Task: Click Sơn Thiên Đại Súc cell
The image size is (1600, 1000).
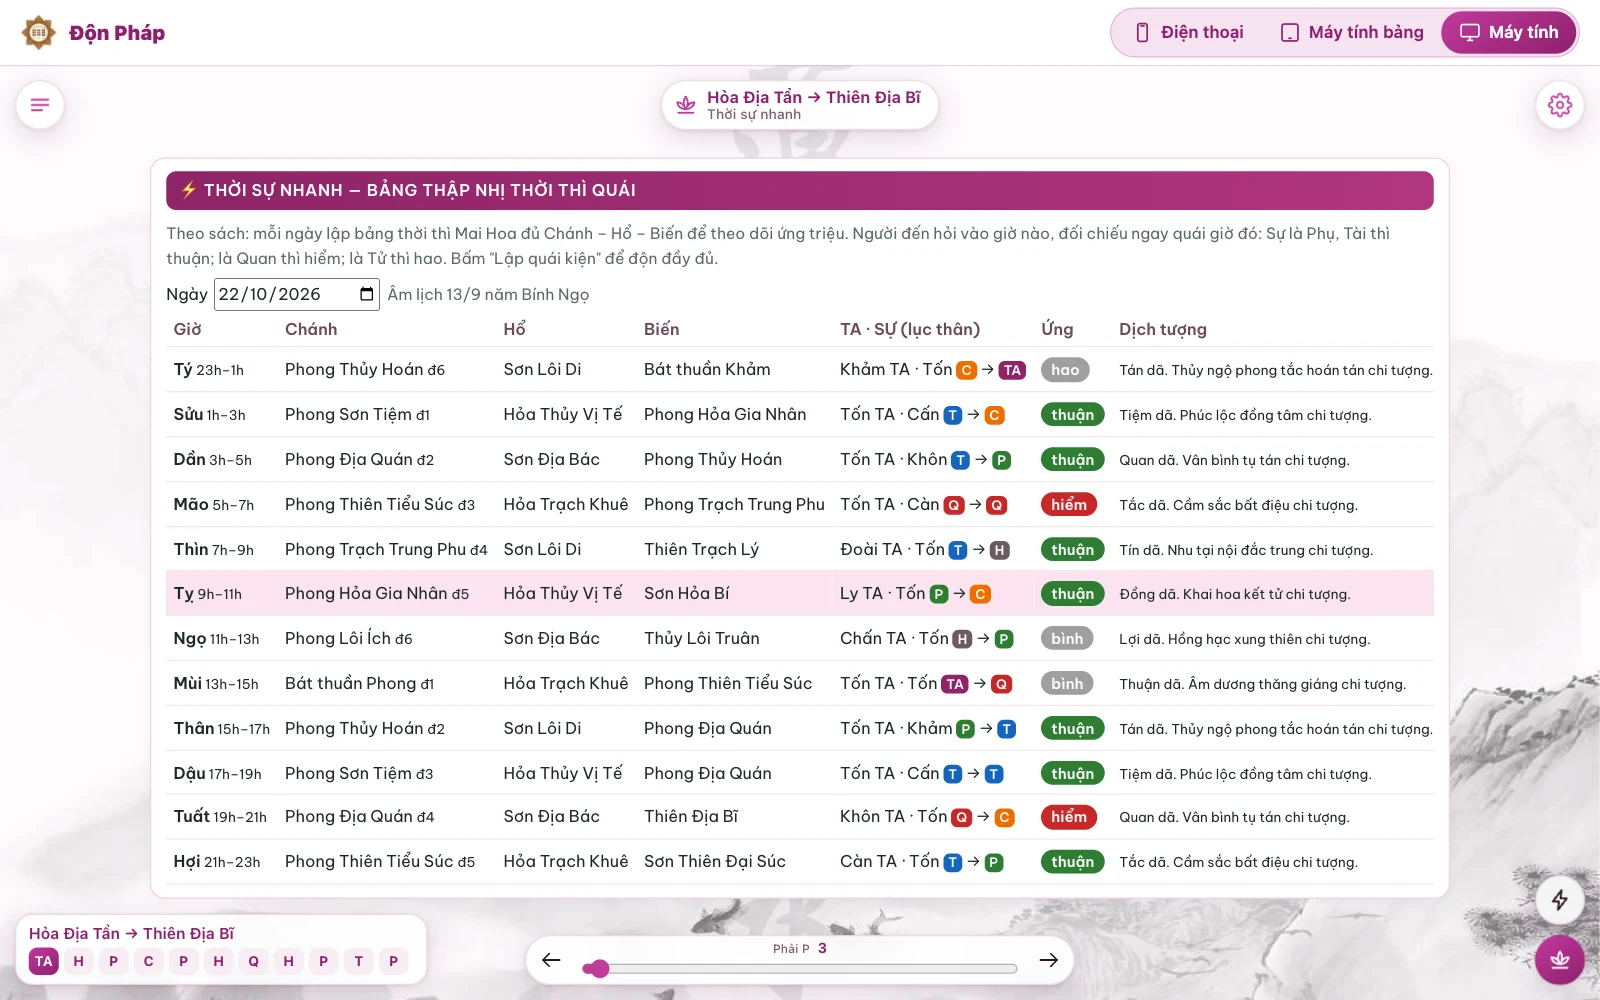Action: 715,862
